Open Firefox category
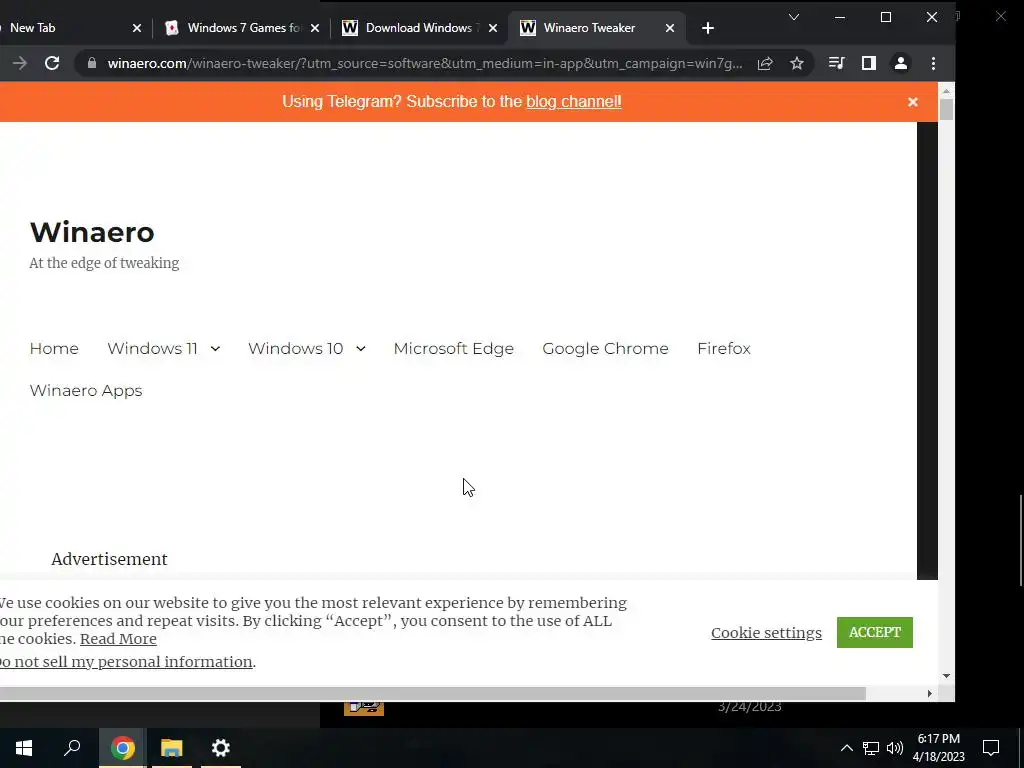 [724, 348]
